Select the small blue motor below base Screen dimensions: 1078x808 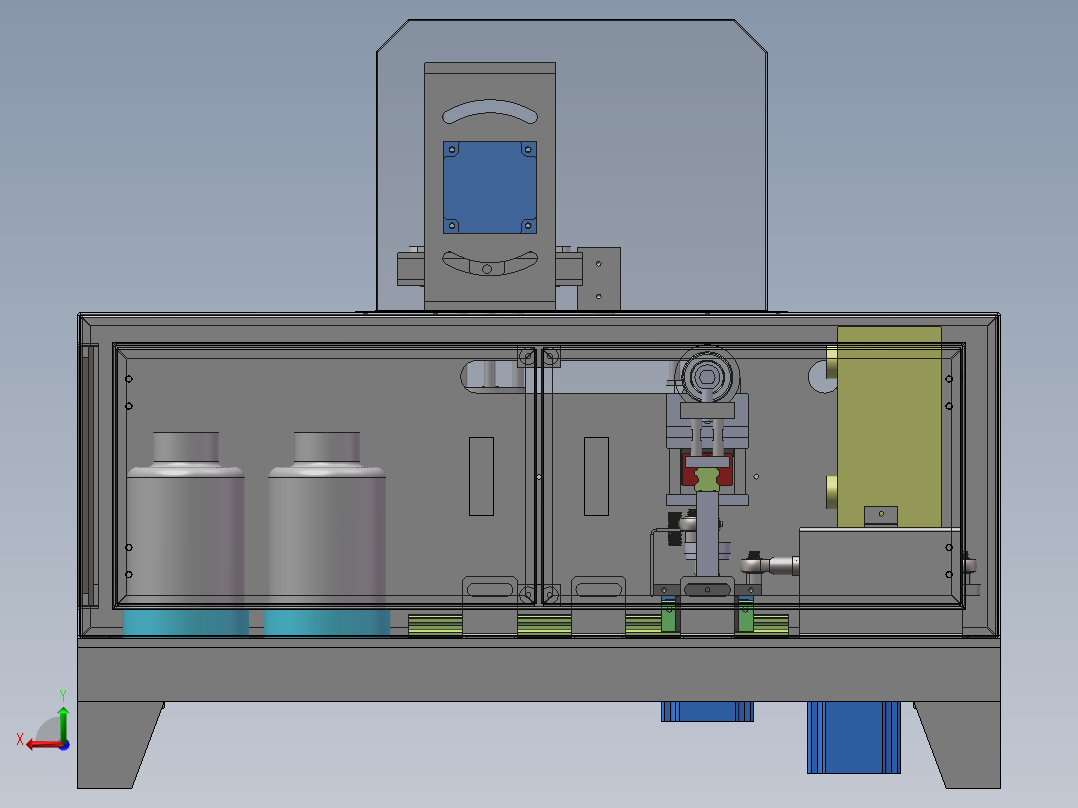707,711
